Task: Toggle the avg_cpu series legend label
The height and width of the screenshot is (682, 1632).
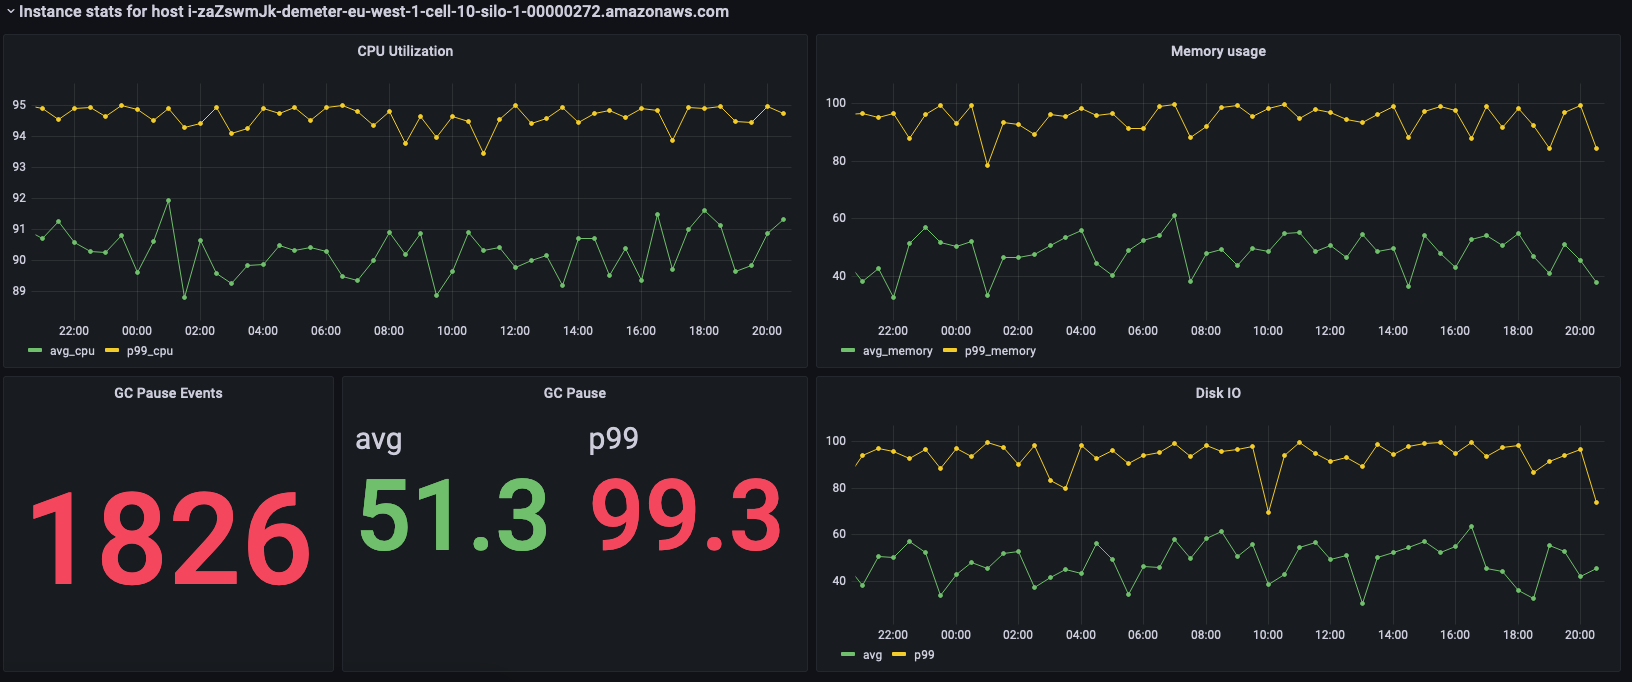Action: click(x=72, y=351)
